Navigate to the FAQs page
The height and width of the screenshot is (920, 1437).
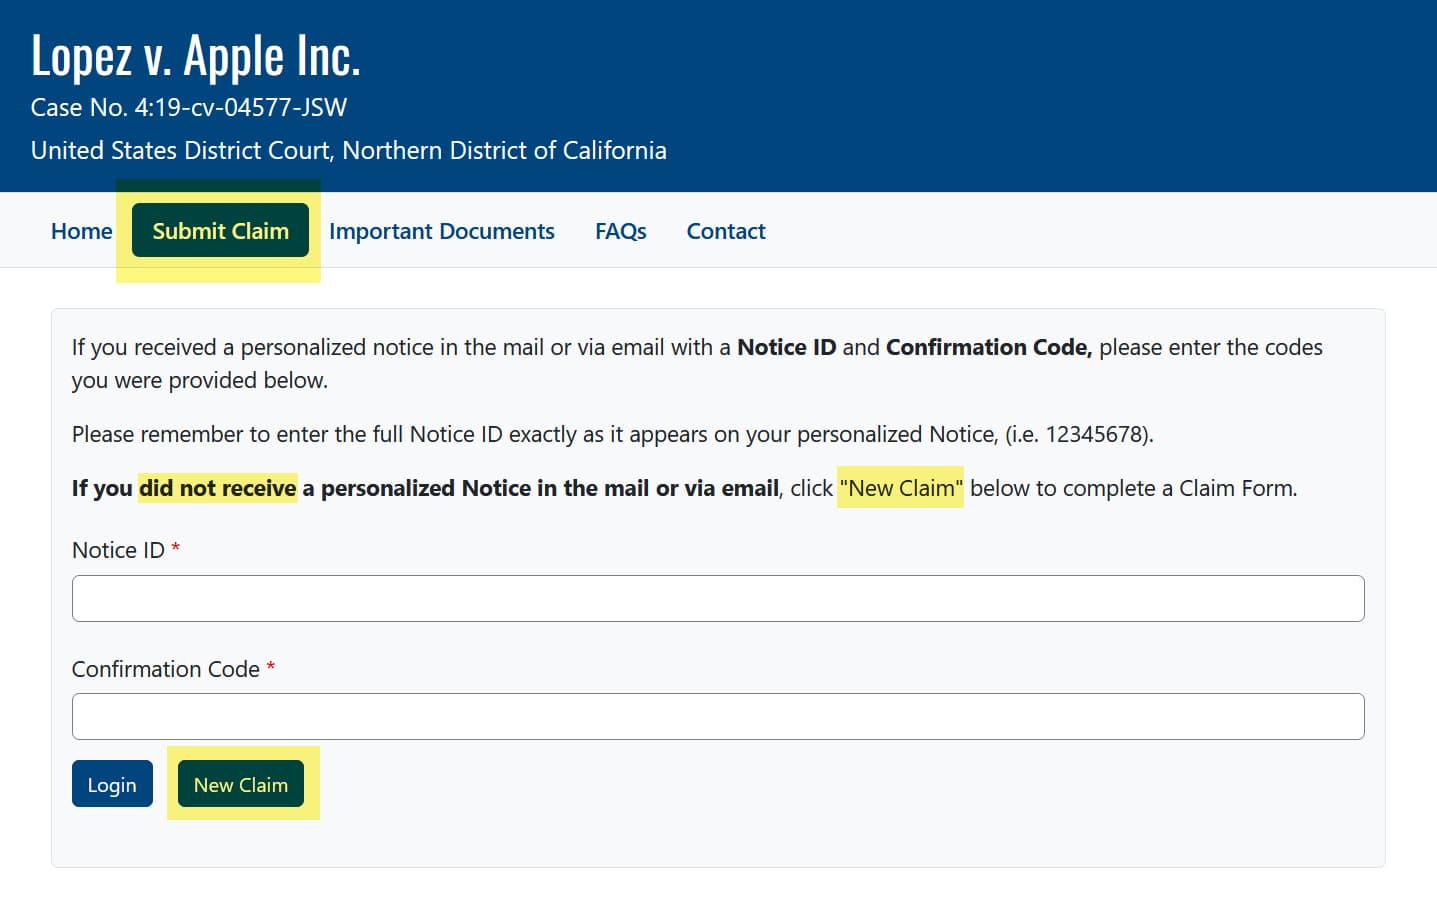coord(620,231)
